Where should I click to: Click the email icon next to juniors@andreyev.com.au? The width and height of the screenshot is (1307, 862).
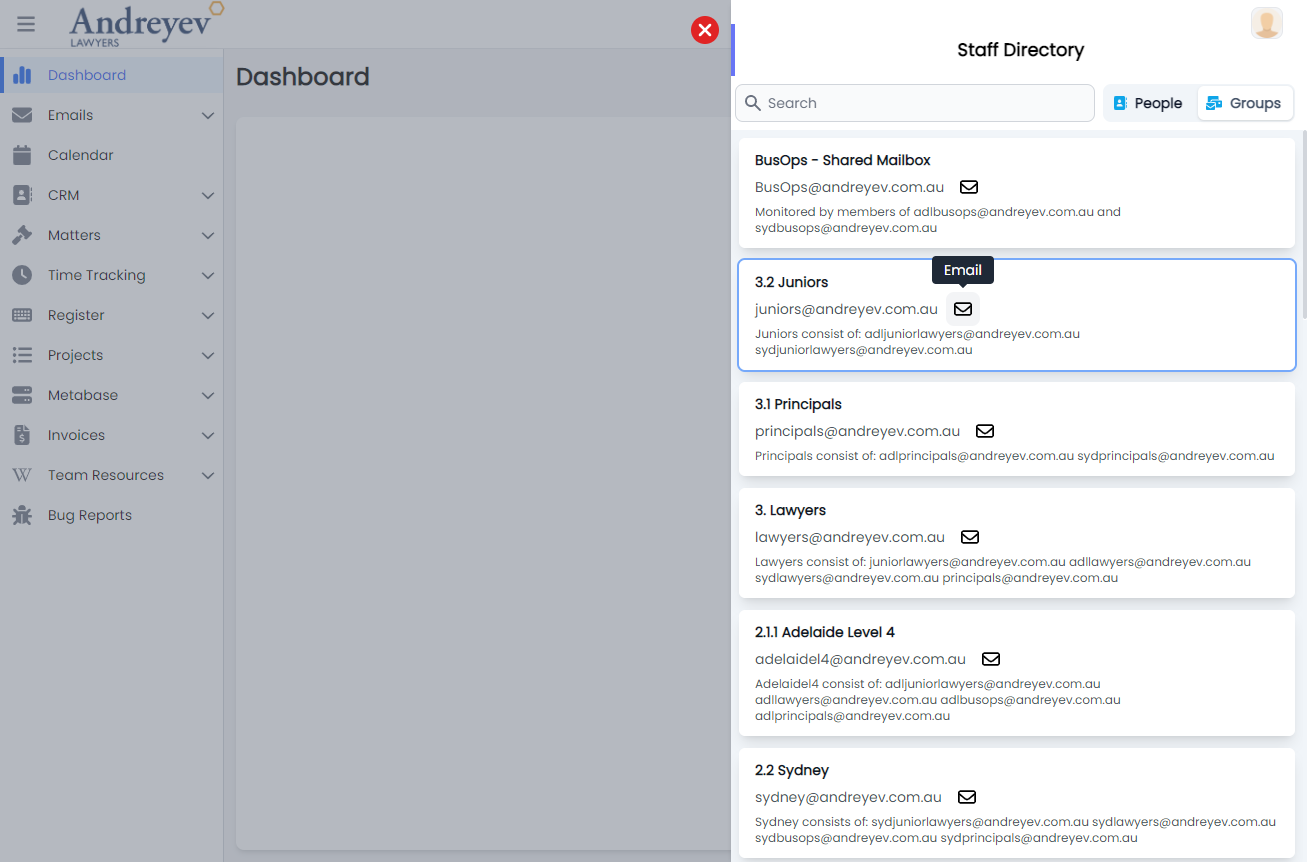[x=962, y=309]
